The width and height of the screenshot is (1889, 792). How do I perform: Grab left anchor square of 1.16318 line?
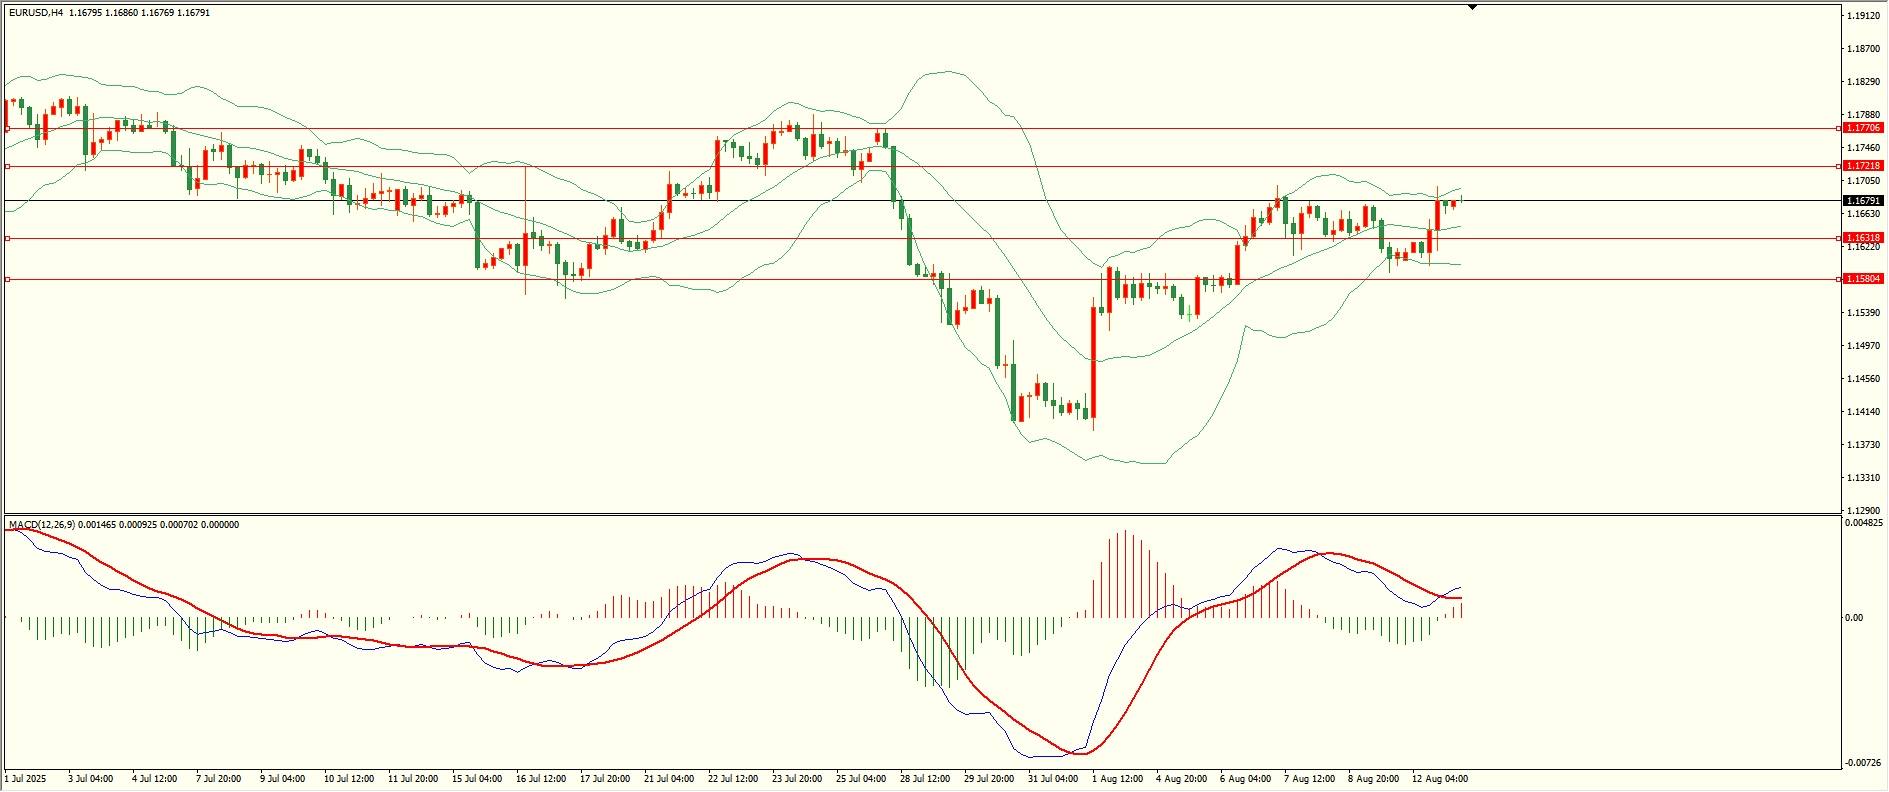7,238
